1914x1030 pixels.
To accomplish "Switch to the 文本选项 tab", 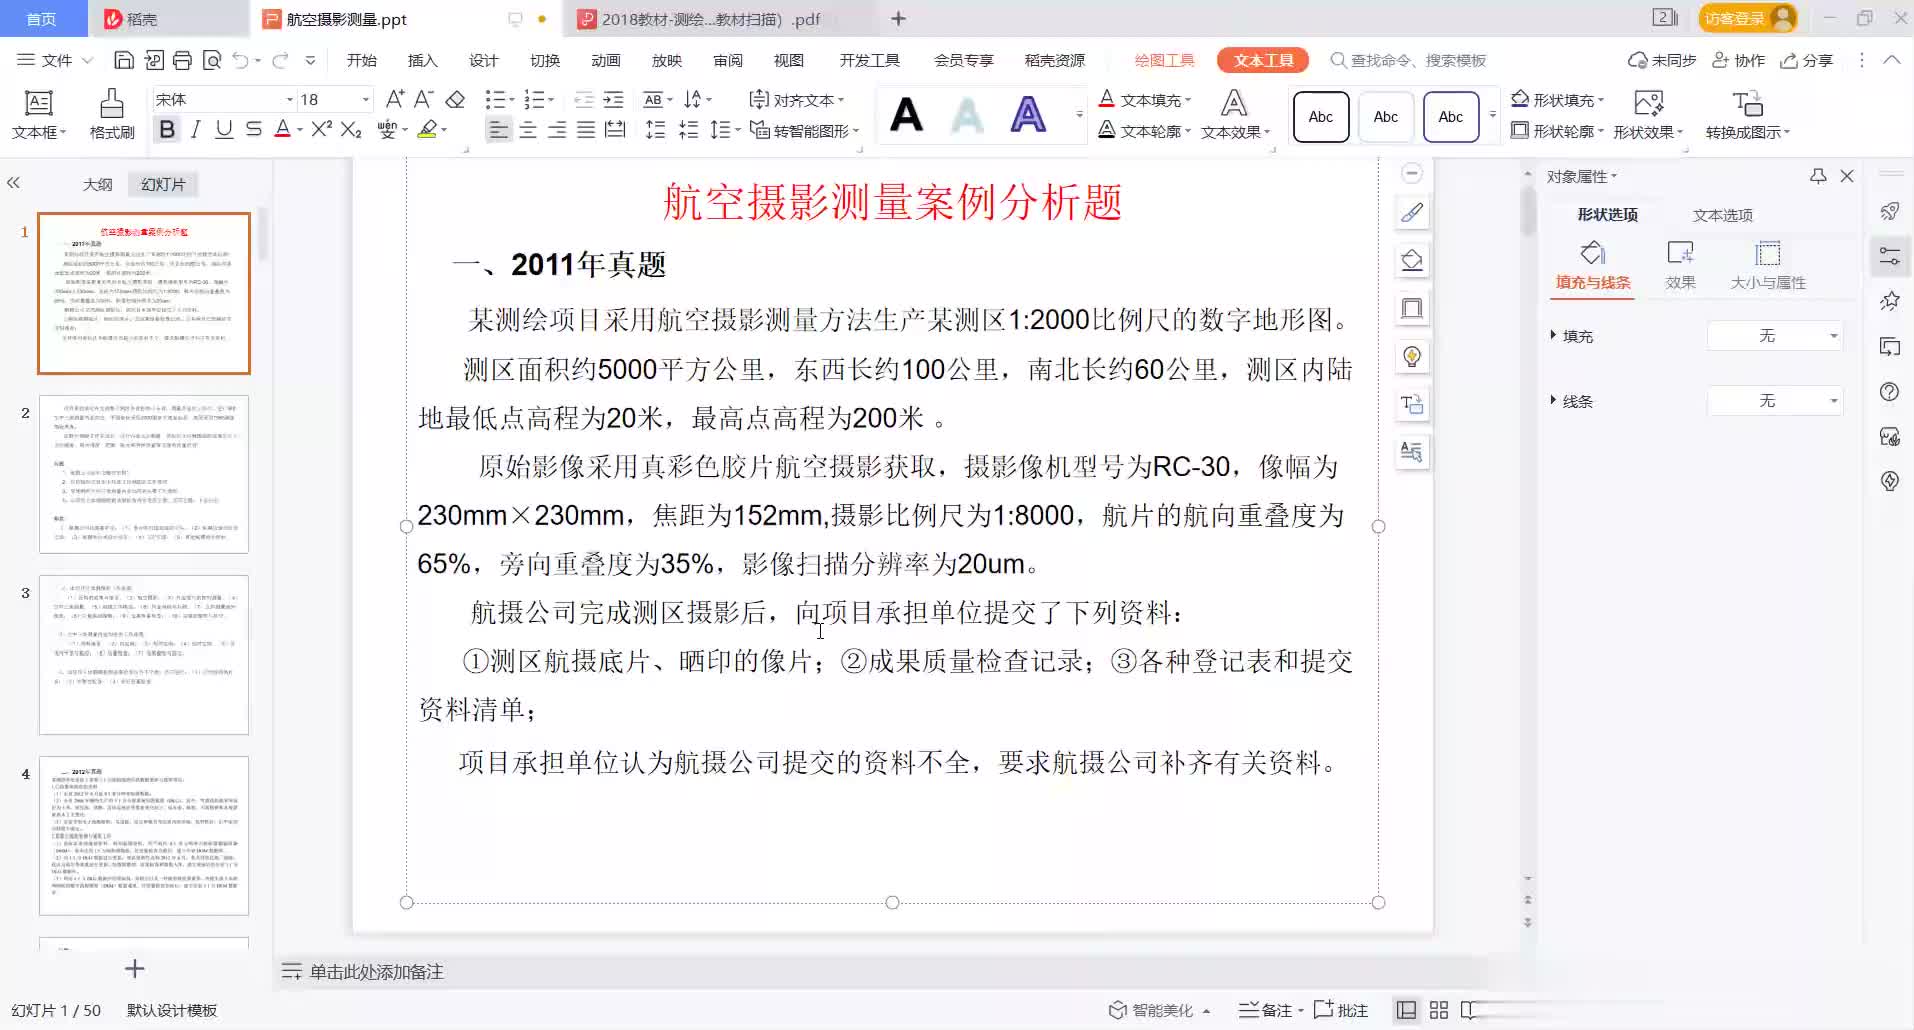I will (1722, 215).
